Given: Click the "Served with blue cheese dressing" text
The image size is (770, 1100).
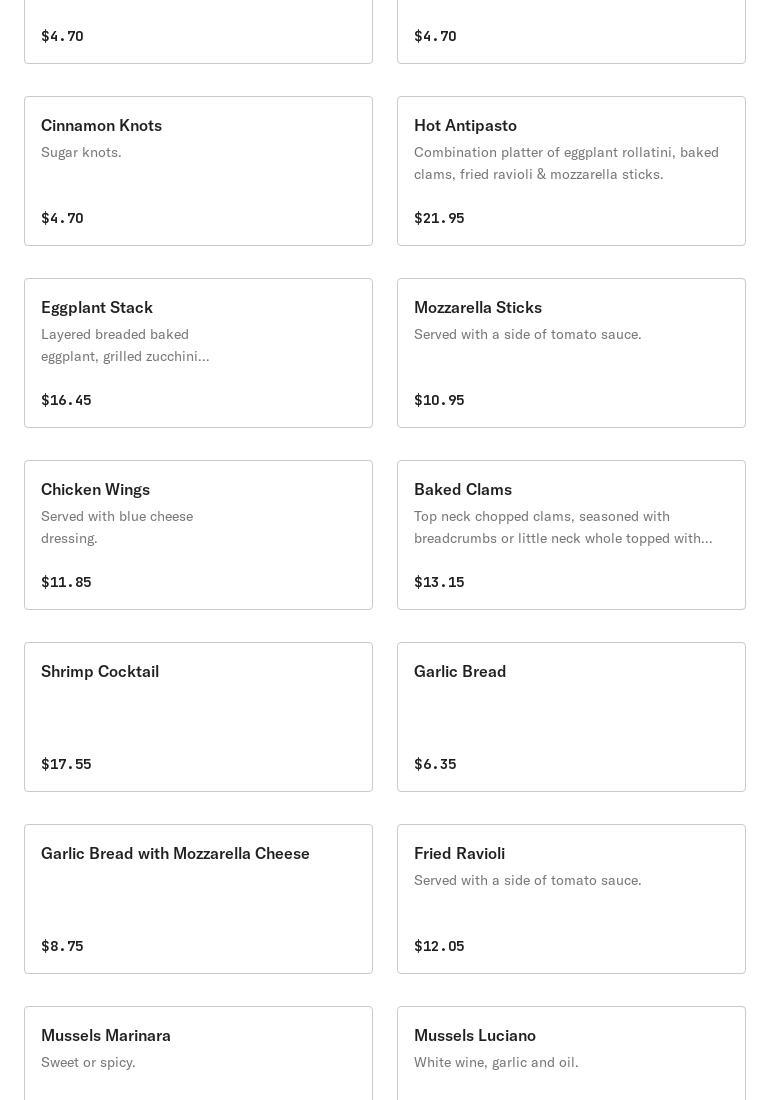Looking at the screenshot, I should click(x=117, y=527).
